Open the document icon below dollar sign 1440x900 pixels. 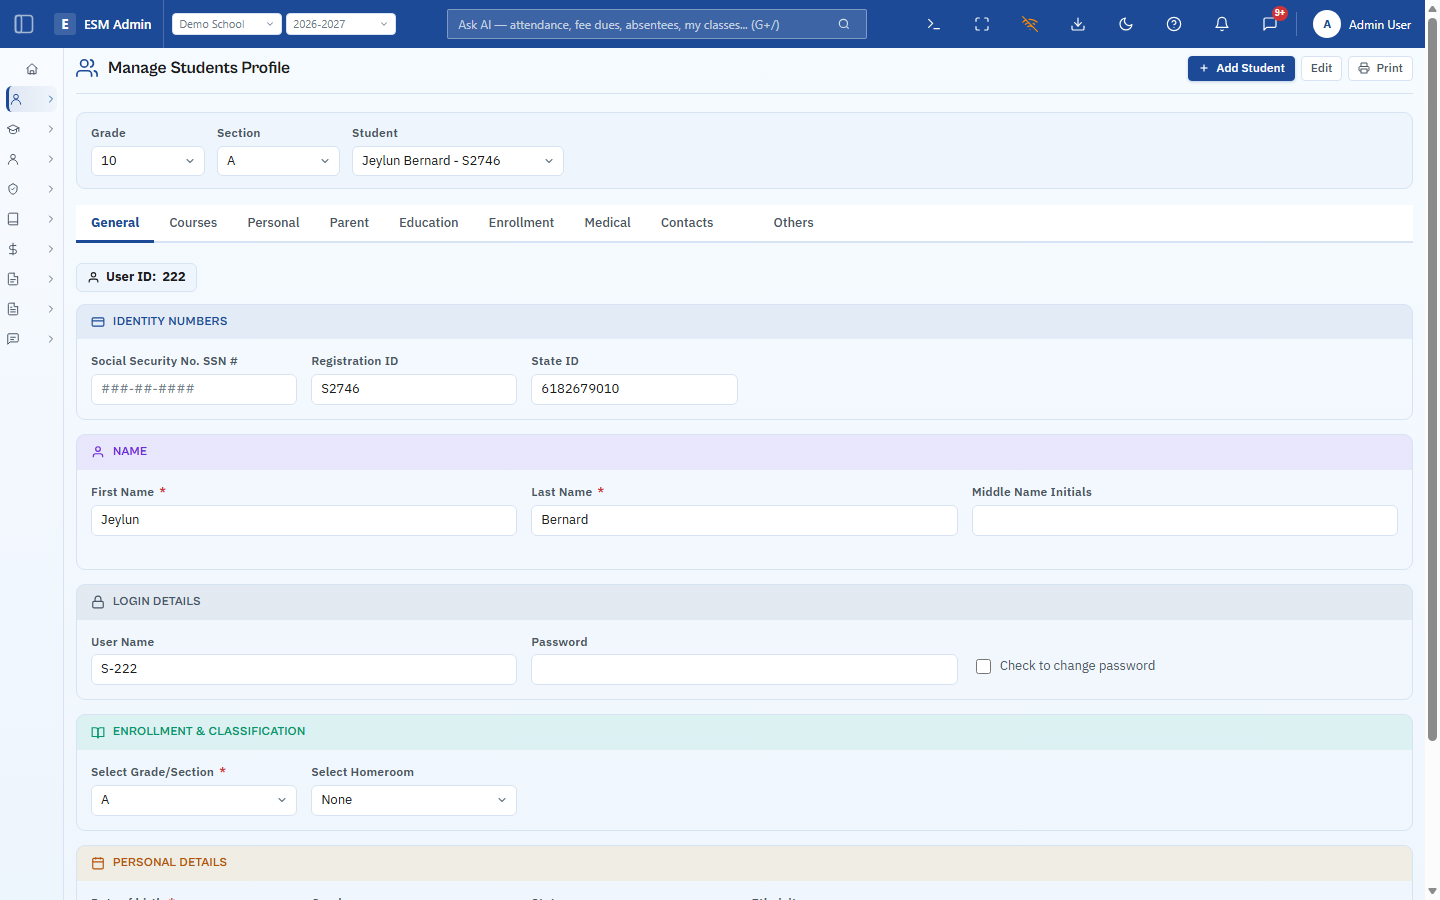(13, 279)
